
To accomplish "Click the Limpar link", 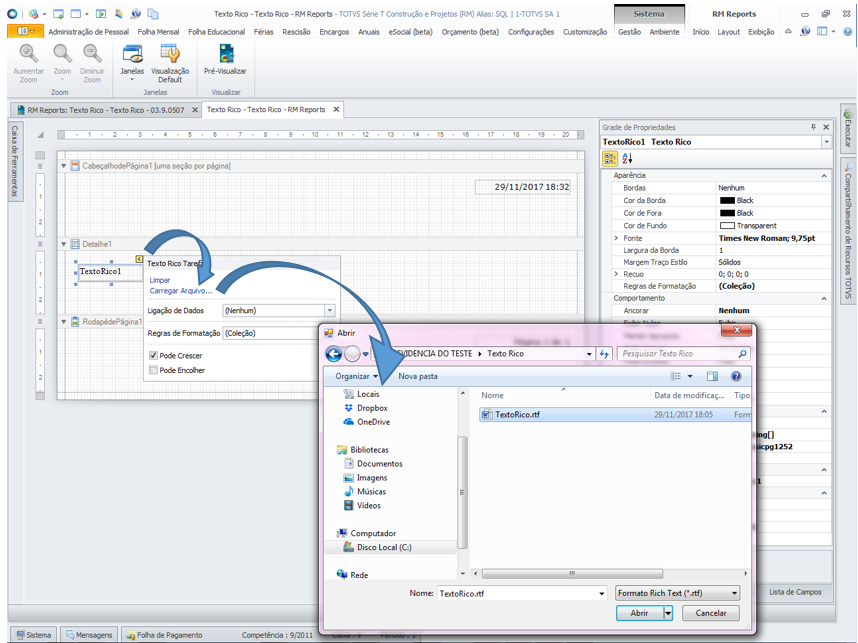I will (160, 280).
